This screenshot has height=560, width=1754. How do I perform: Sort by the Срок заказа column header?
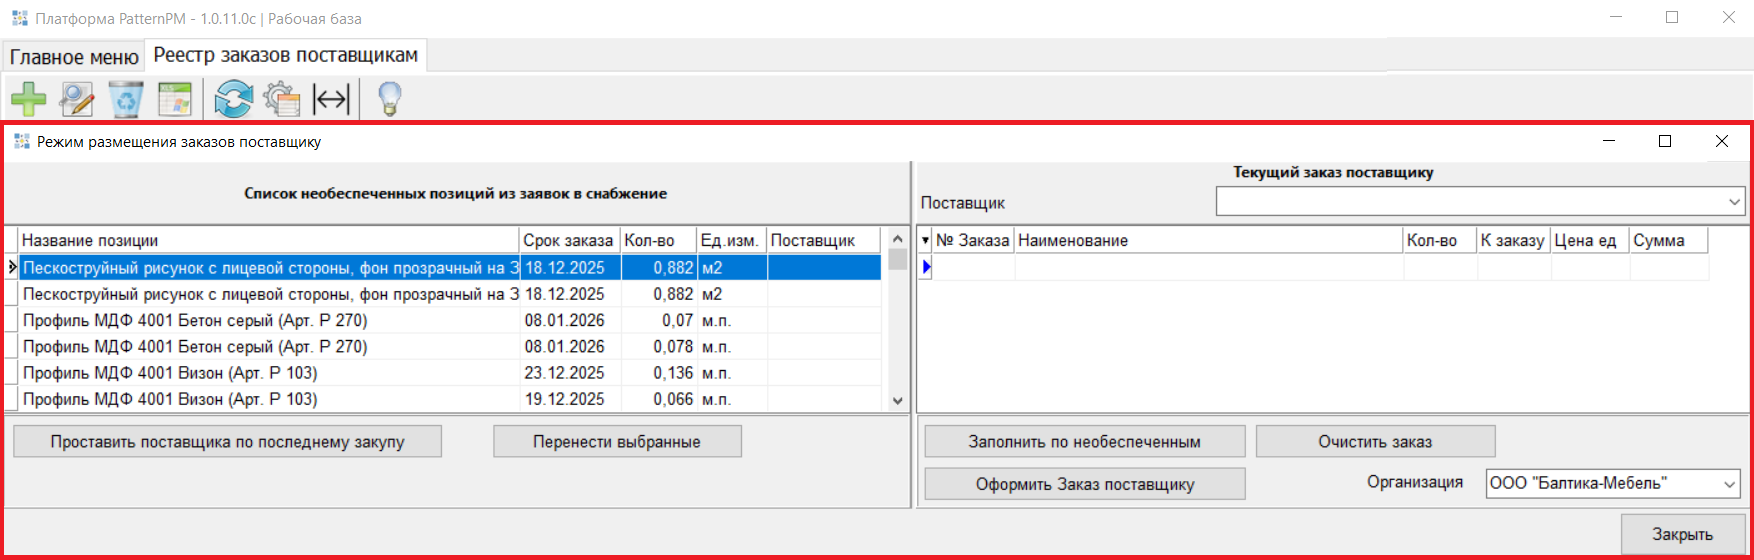pos(568,241)
